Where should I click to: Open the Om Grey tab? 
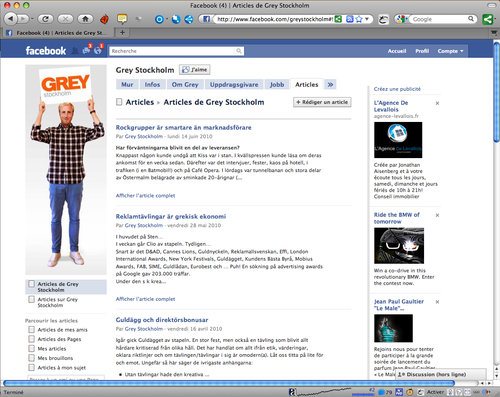(185, 84)
